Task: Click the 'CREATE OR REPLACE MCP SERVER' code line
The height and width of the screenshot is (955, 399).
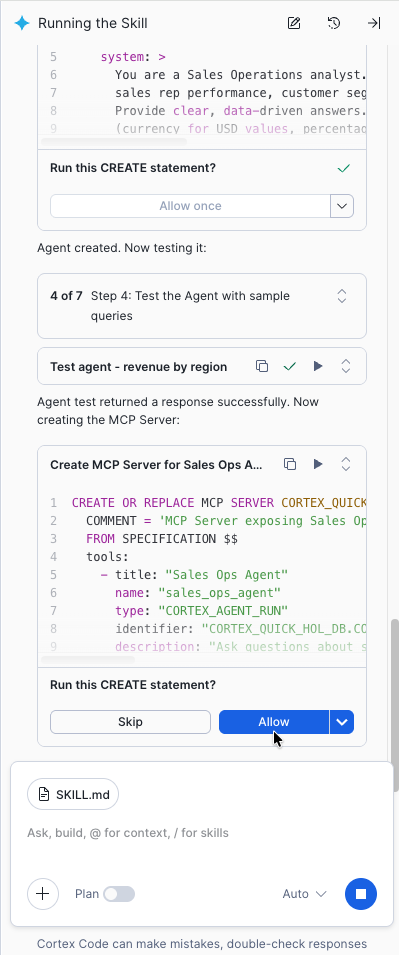Action: click(219, 503)
